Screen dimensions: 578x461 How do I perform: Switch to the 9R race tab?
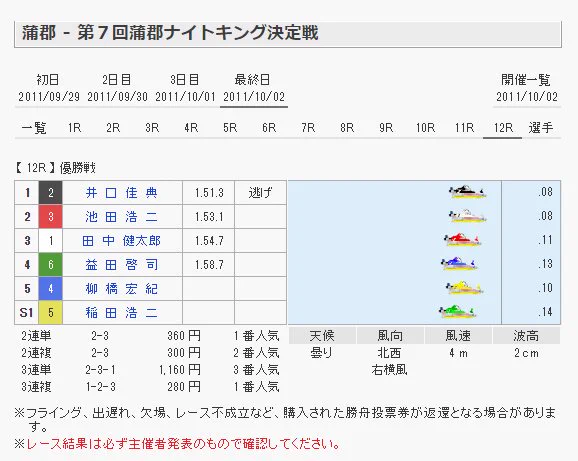(x=386, y=128)
